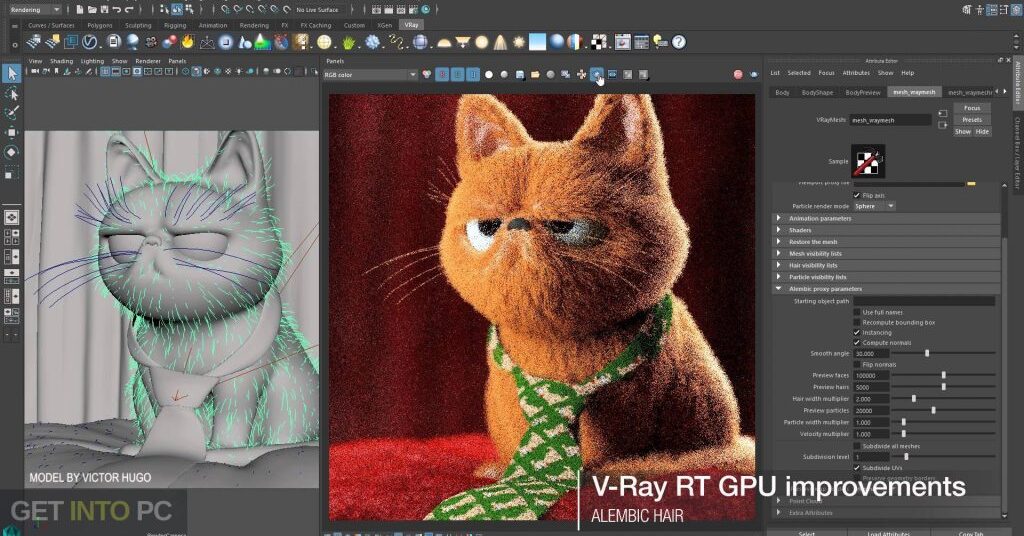Toggle the Instancing checkbox
The height and width of the screenshot is (536, 1024).
click(x=857, y=332)
